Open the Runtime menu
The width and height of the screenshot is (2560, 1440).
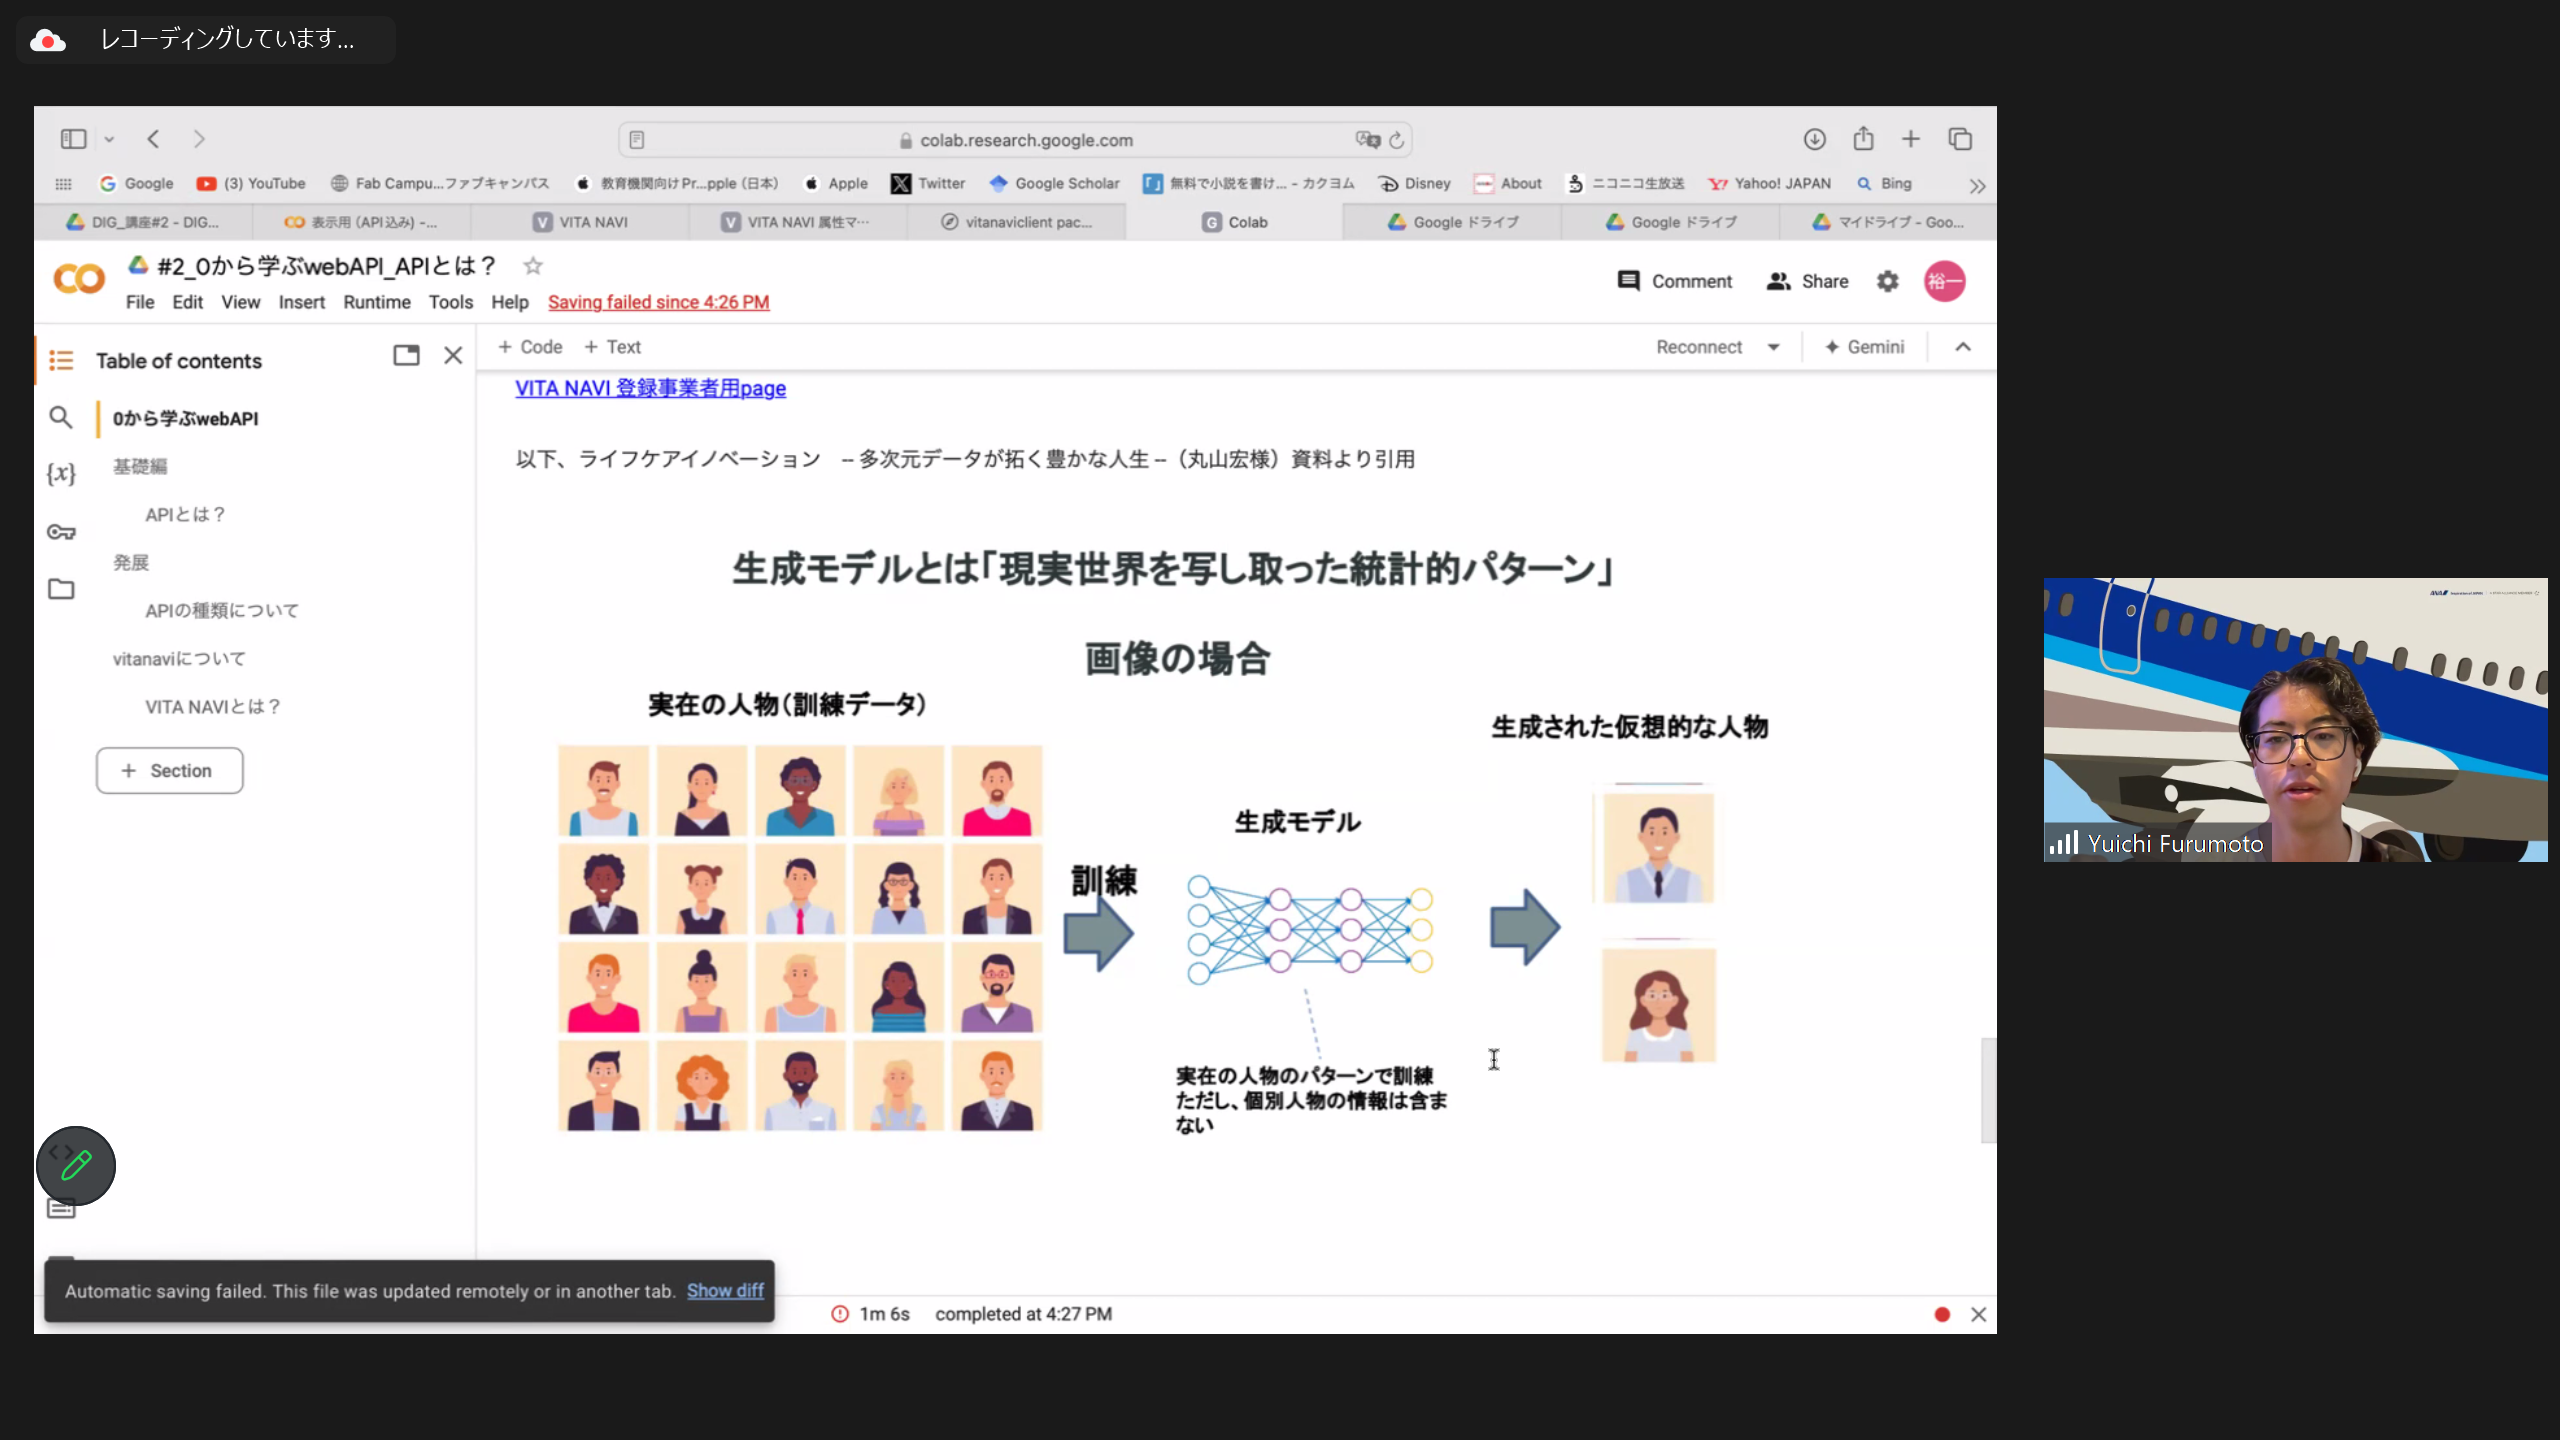tap(376, 302)
